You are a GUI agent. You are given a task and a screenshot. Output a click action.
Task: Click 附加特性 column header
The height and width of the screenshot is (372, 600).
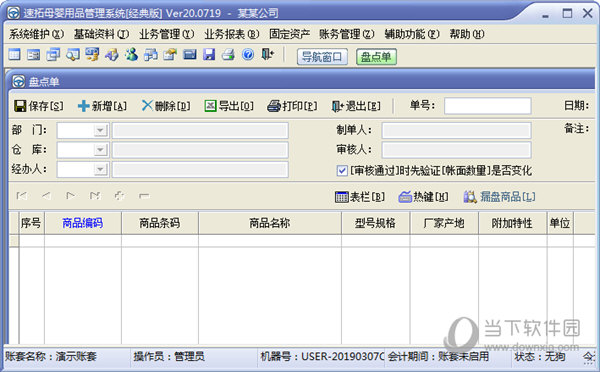513,223
